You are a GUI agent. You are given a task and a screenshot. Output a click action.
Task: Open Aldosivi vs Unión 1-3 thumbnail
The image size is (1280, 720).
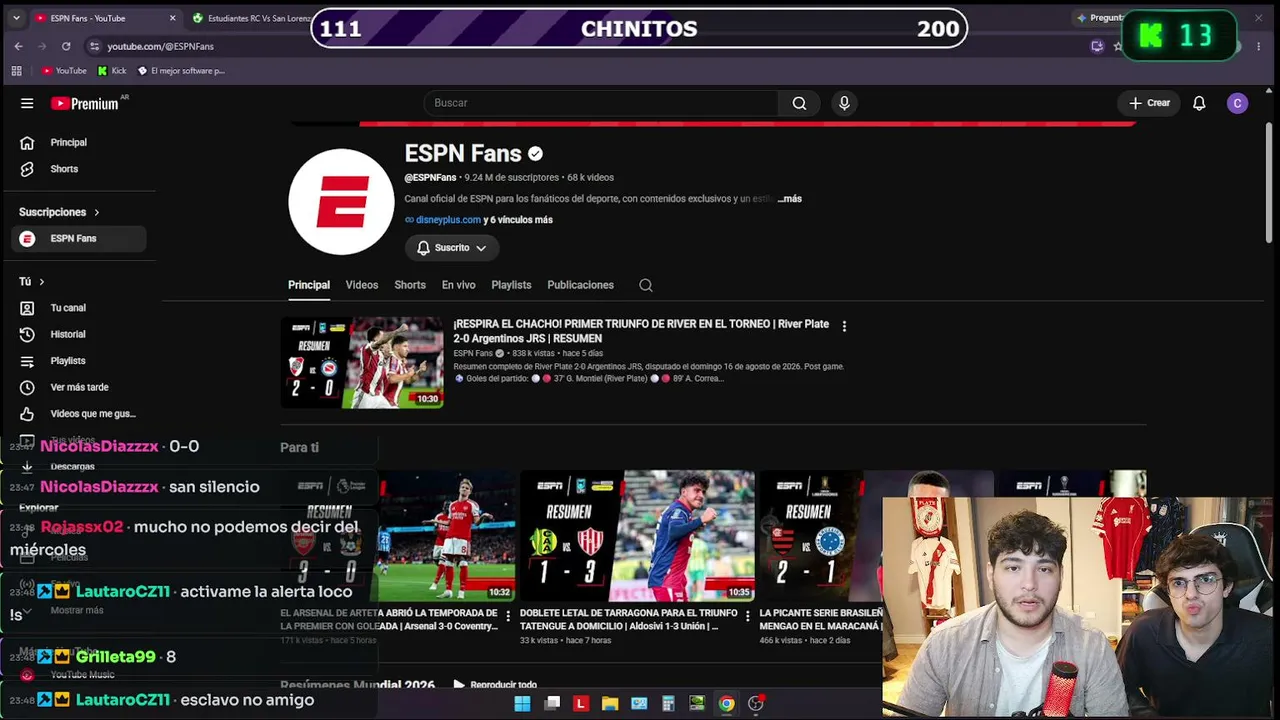click(x=637, y=536)
